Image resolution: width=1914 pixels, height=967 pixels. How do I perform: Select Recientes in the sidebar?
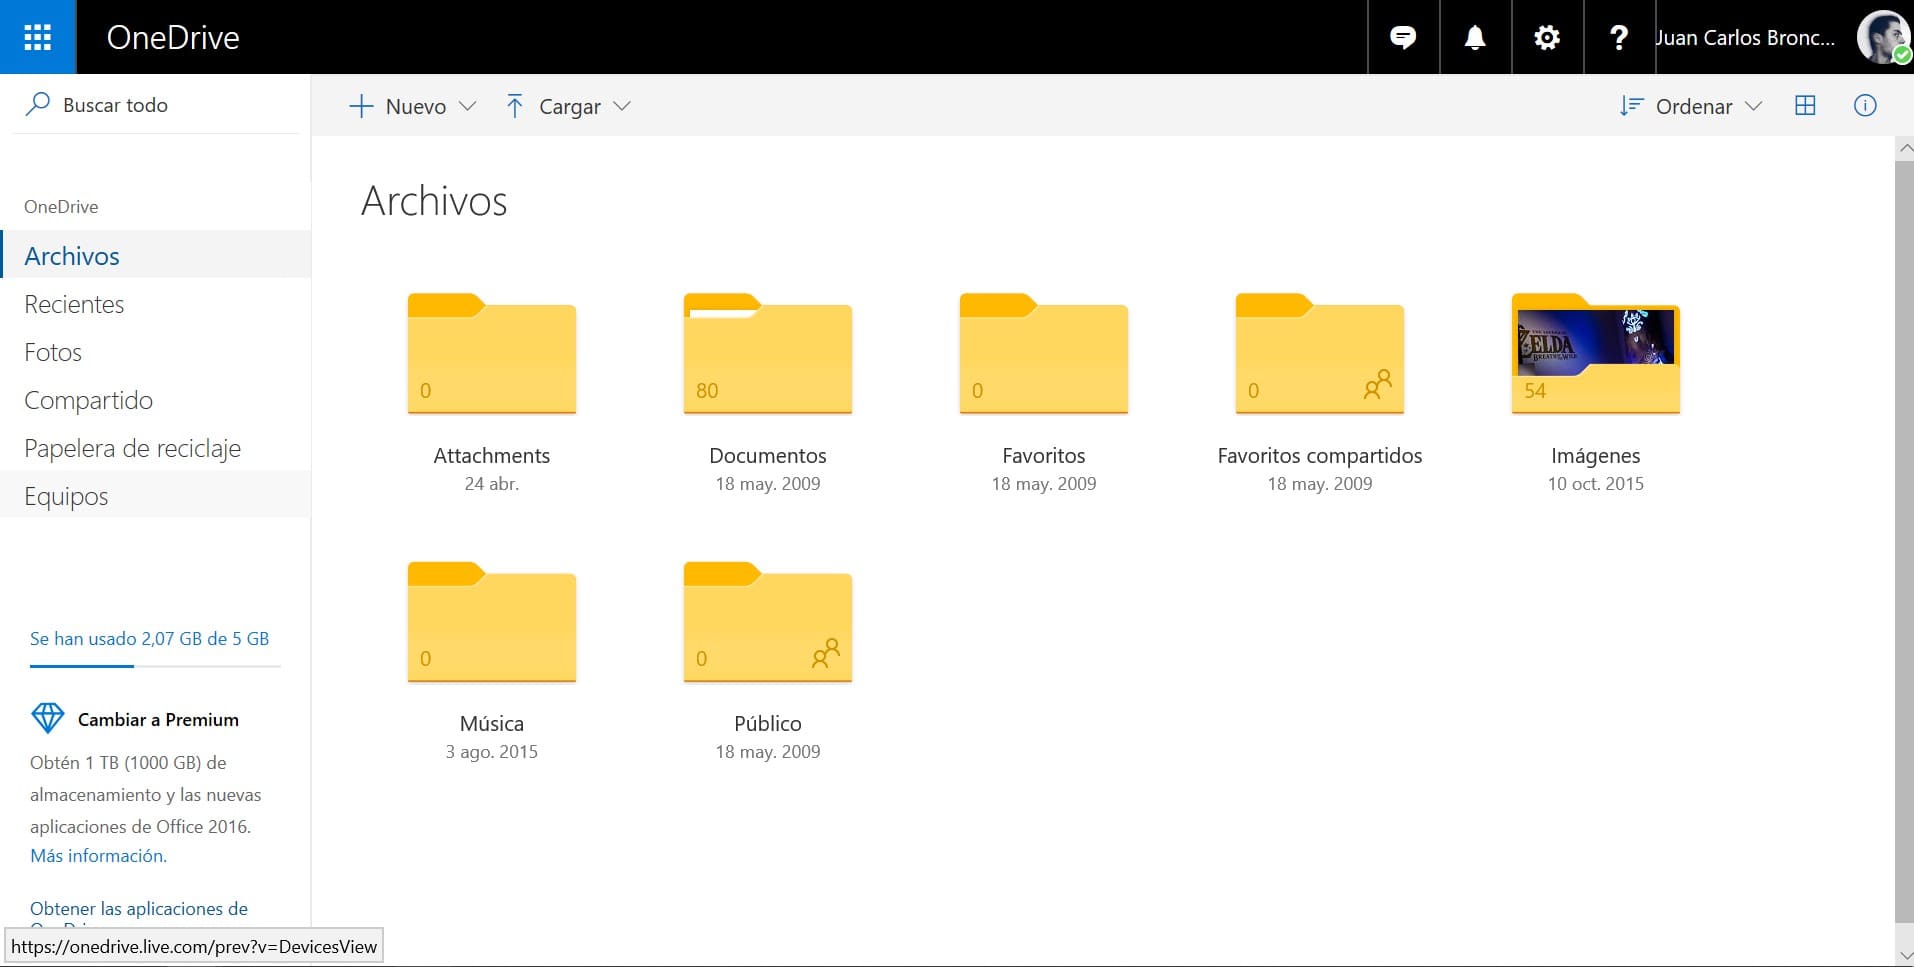74,304
